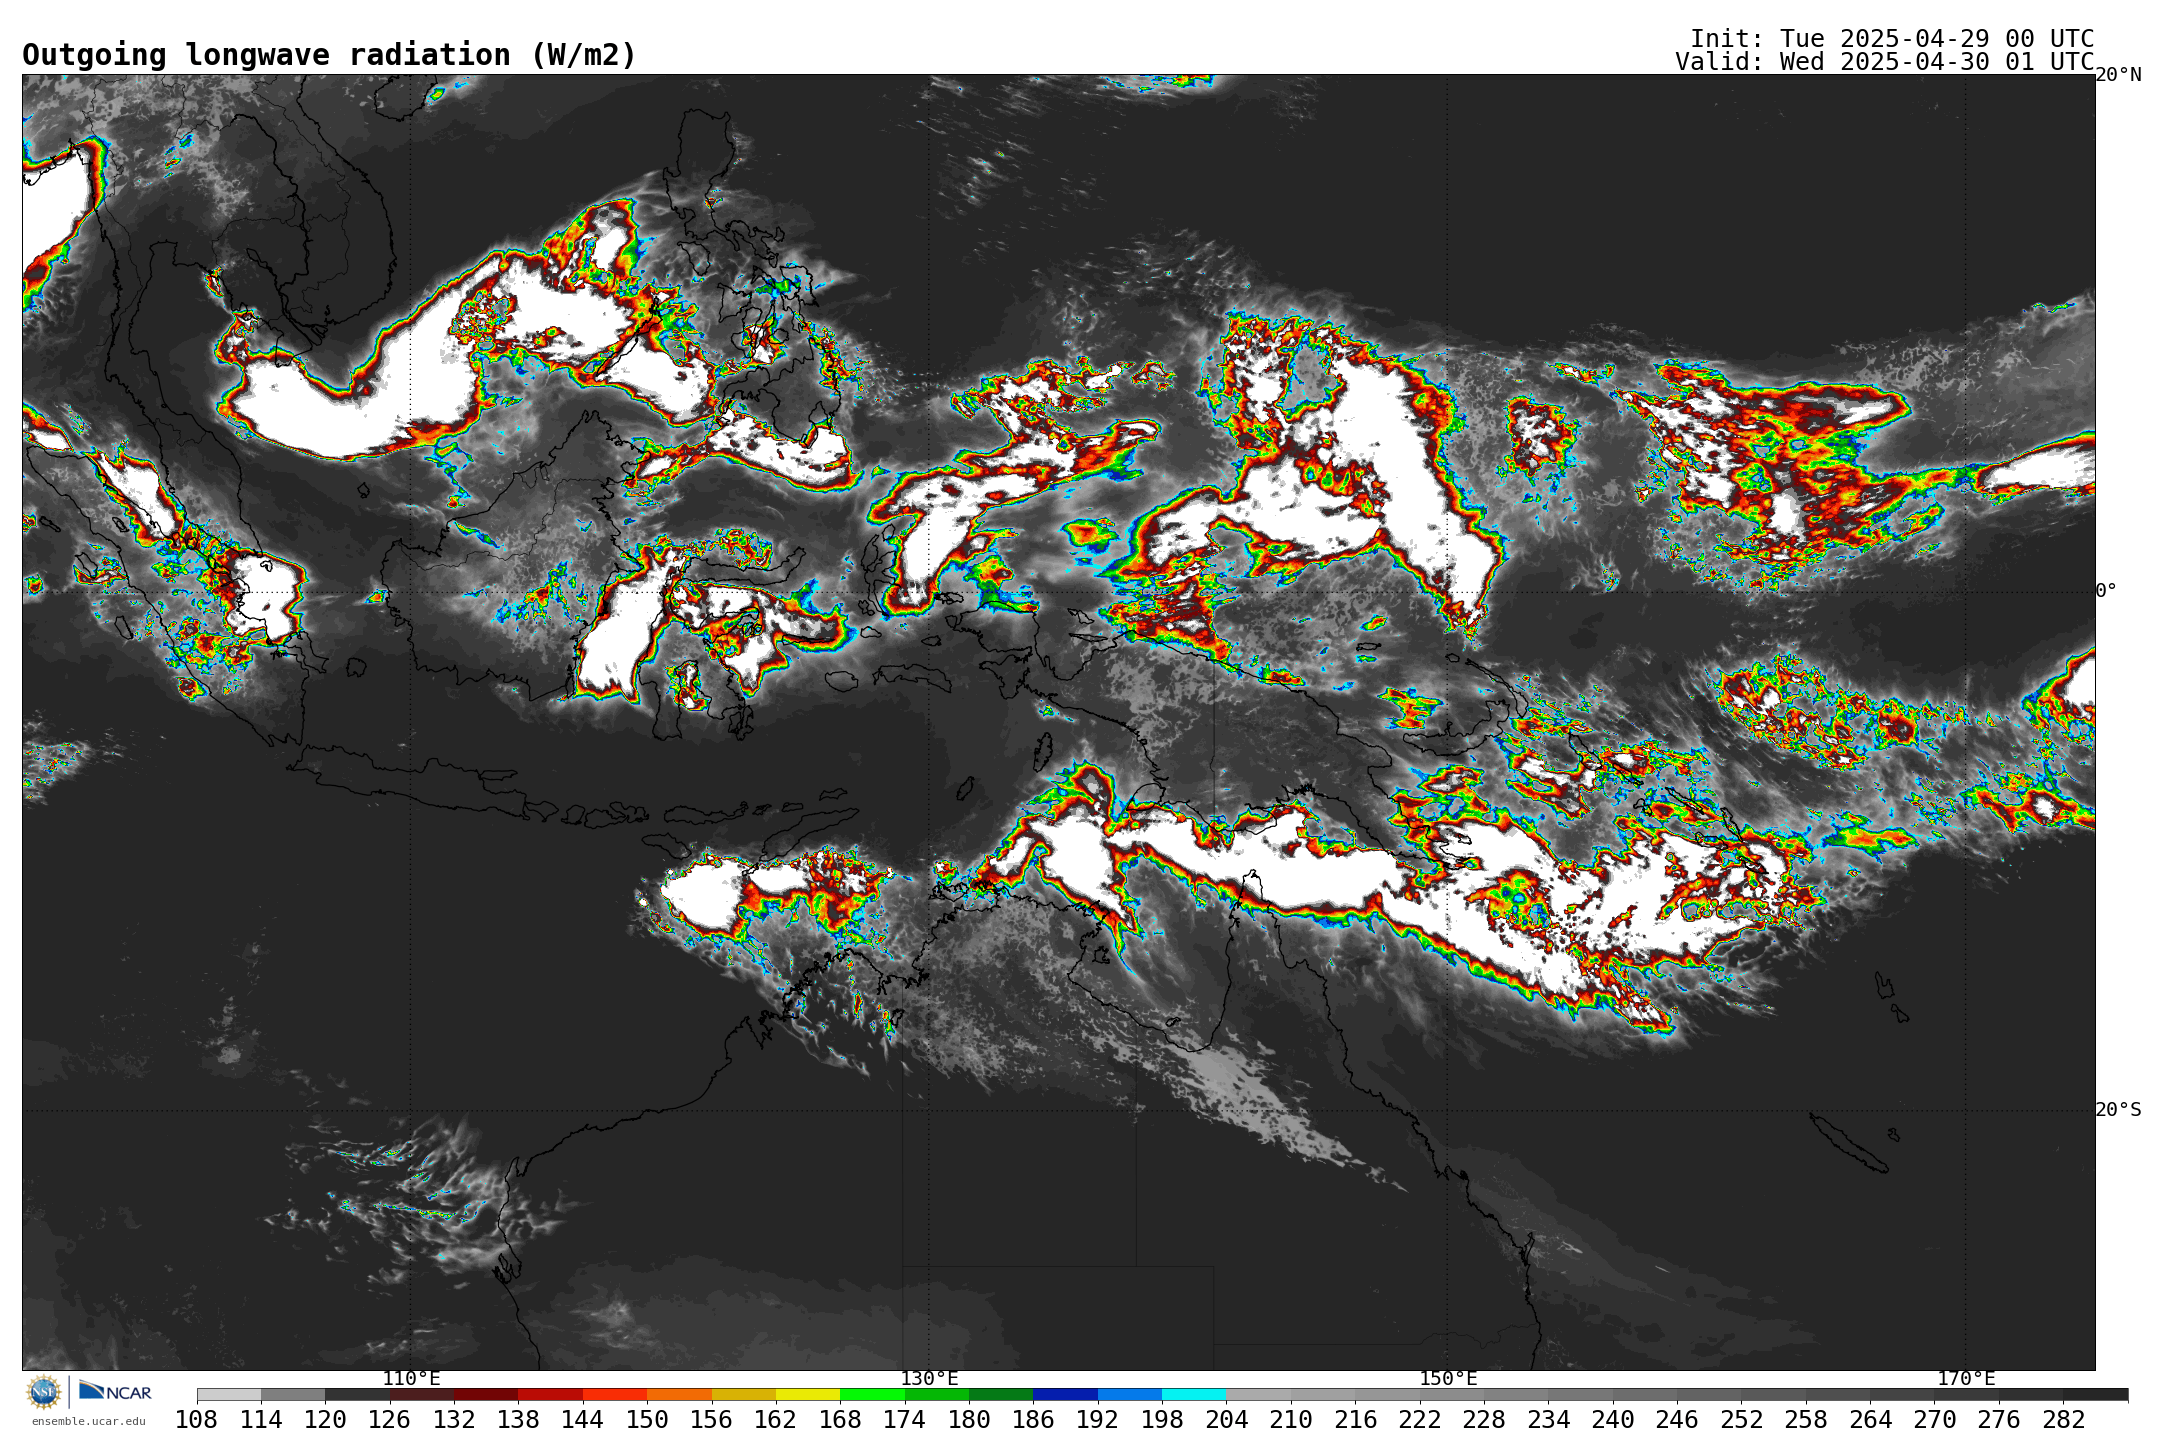
Task: Click the colorbar value 198
Action: [x=1162, y=1419]
